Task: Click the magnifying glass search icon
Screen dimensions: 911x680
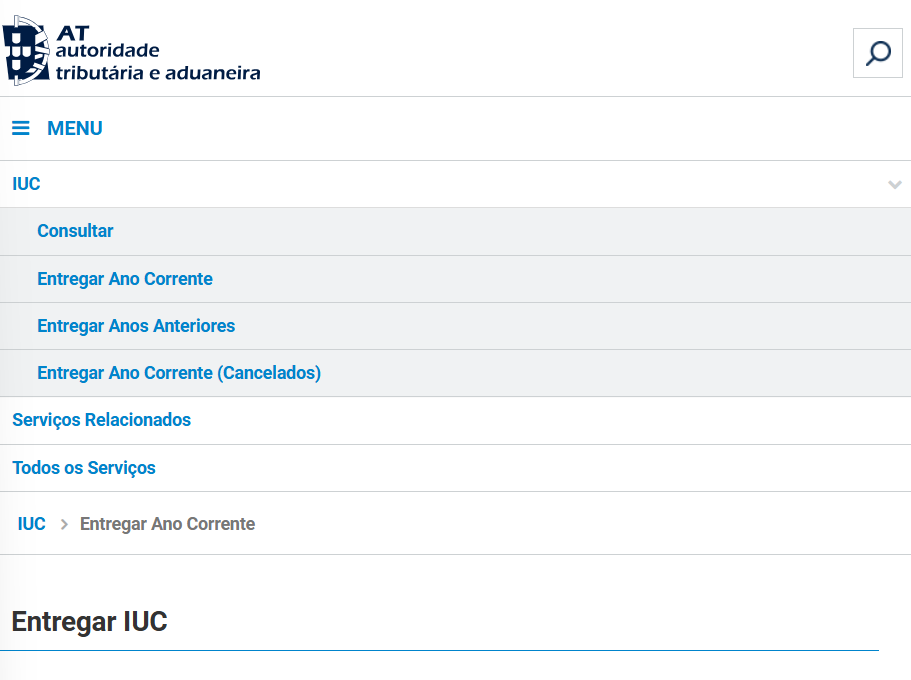Action: (878, 53)
